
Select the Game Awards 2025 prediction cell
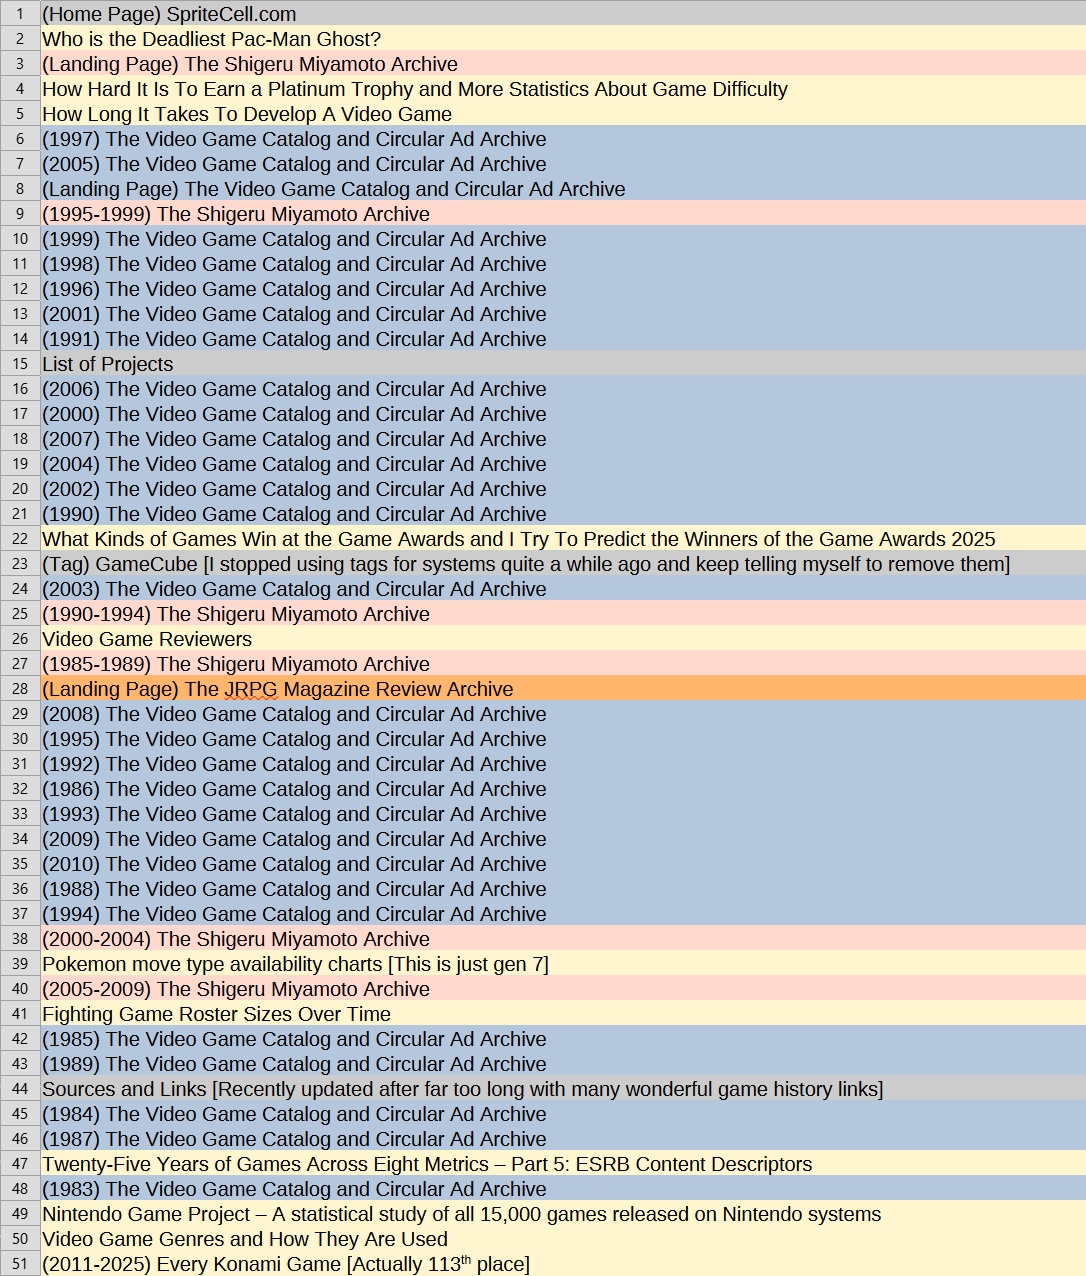pos(518,539)
